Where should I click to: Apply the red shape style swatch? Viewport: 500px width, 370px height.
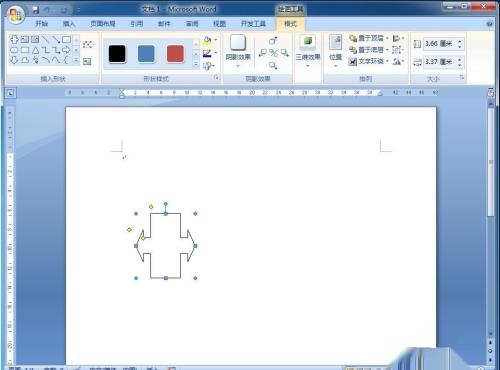click(175, 54)
